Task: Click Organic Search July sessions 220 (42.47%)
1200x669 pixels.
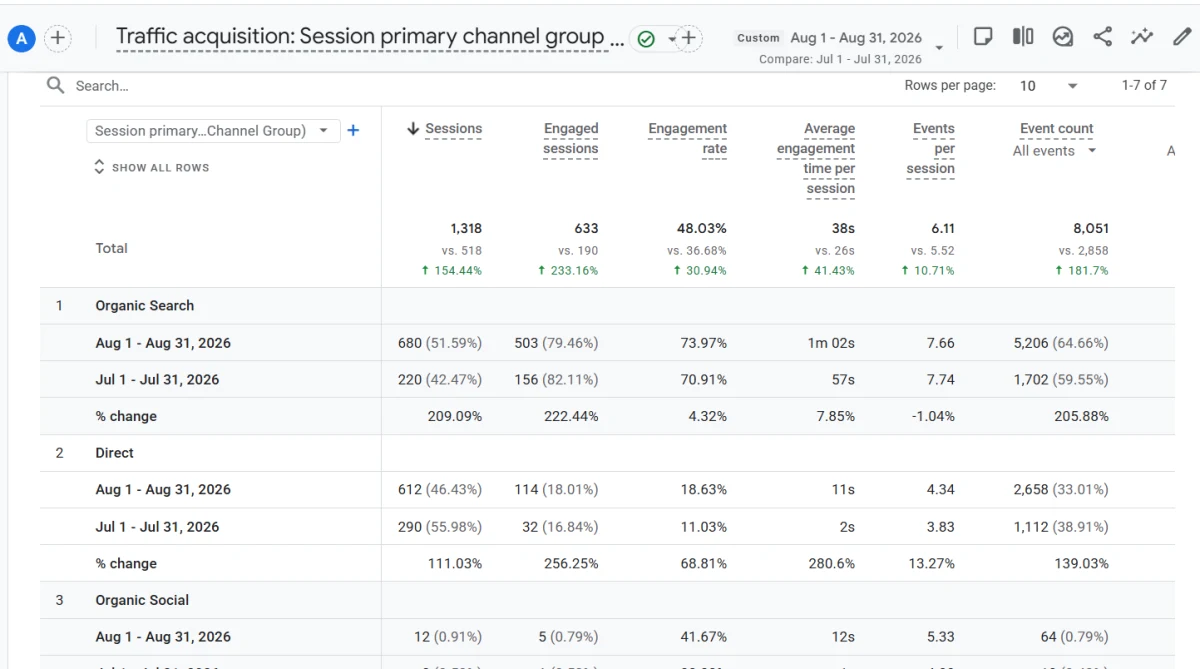Action: [x=440, y=380]
